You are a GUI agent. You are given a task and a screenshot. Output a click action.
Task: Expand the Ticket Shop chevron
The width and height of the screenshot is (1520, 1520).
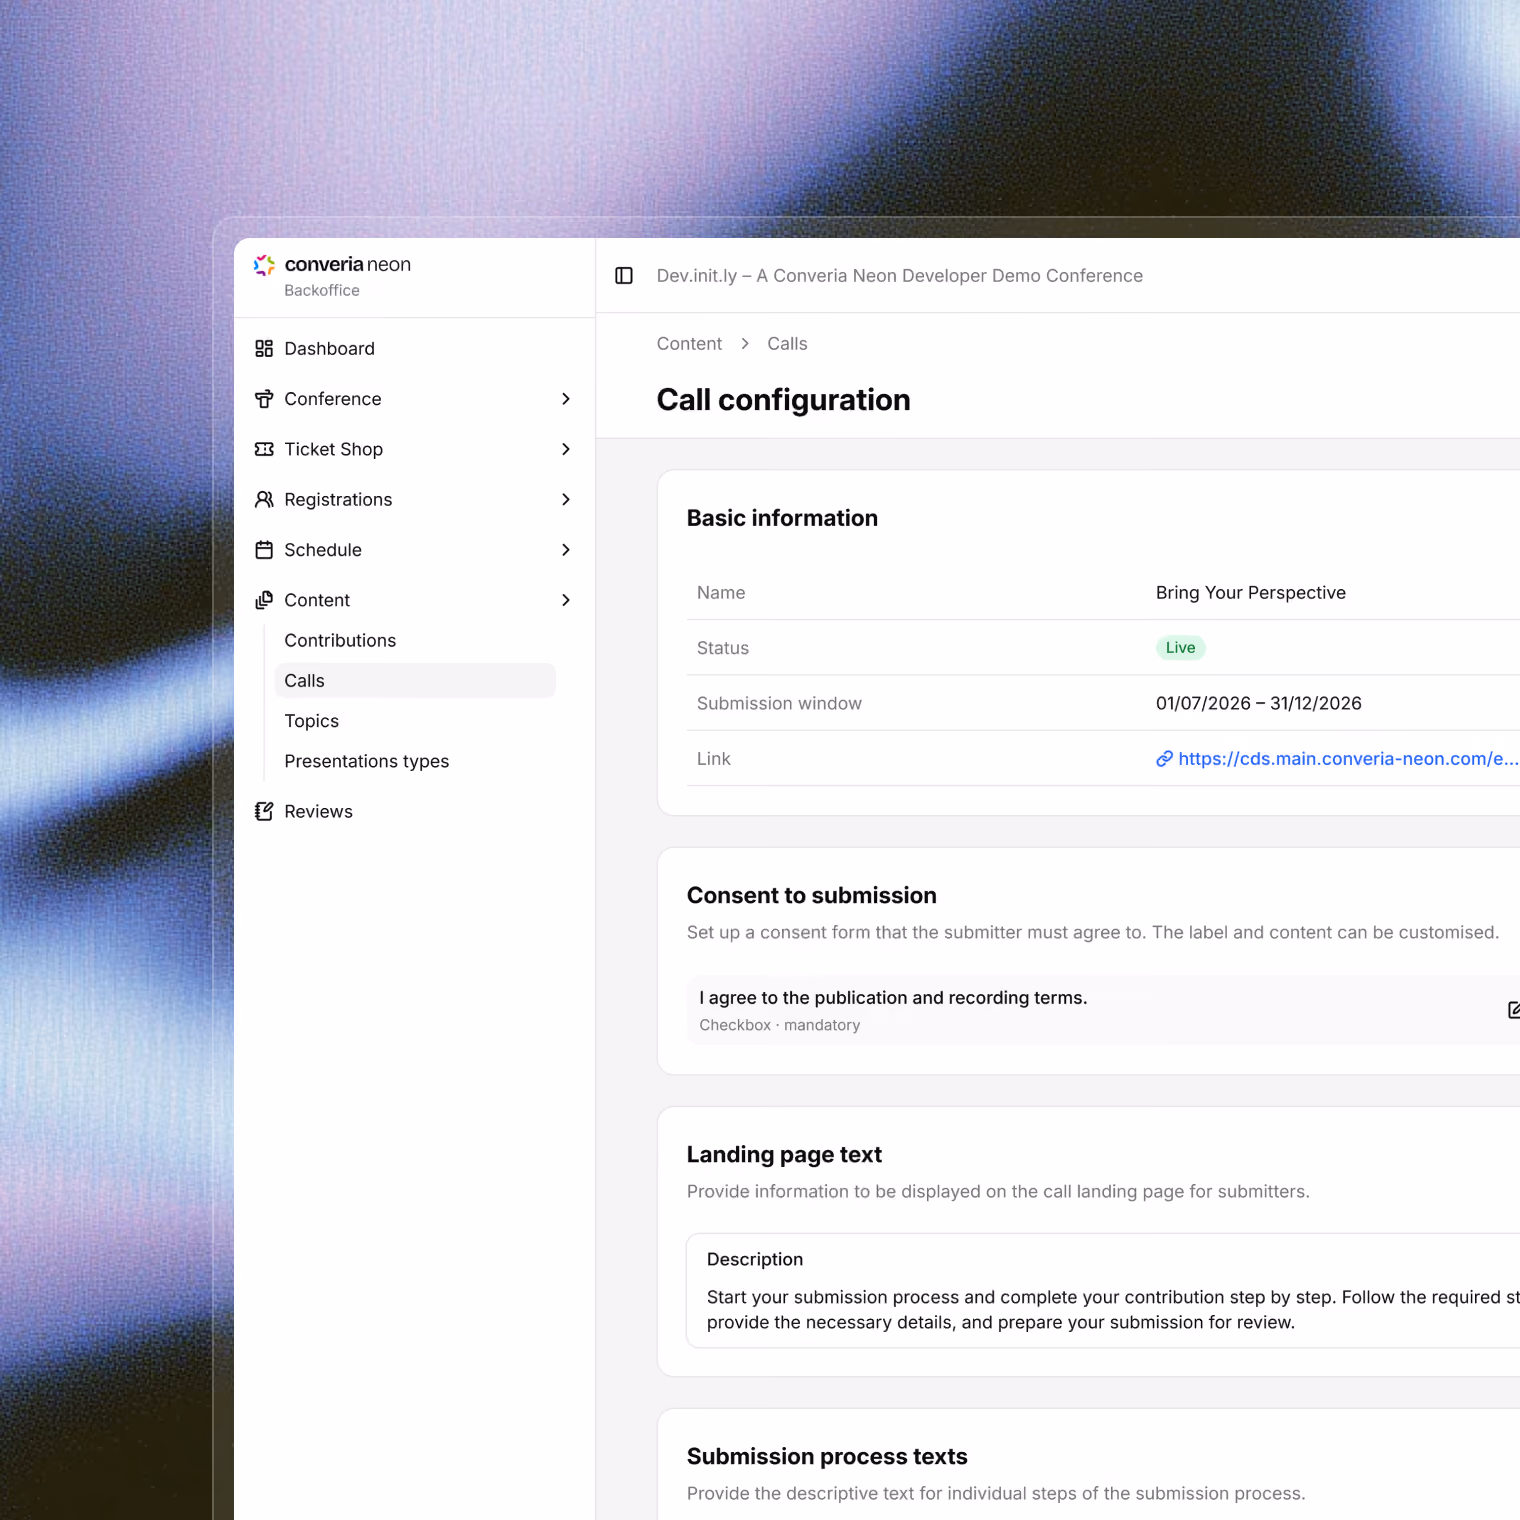(x=566, y=449)
